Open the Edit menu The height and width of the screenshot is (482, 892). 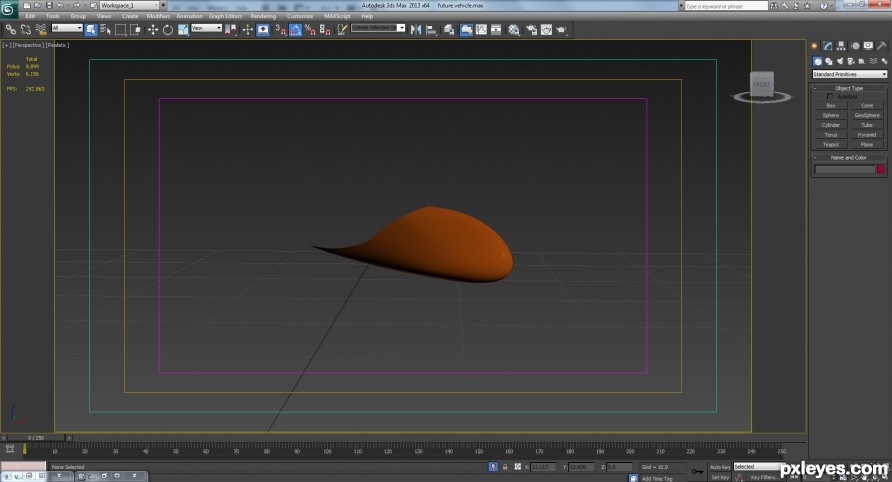[x=30, y=16]
